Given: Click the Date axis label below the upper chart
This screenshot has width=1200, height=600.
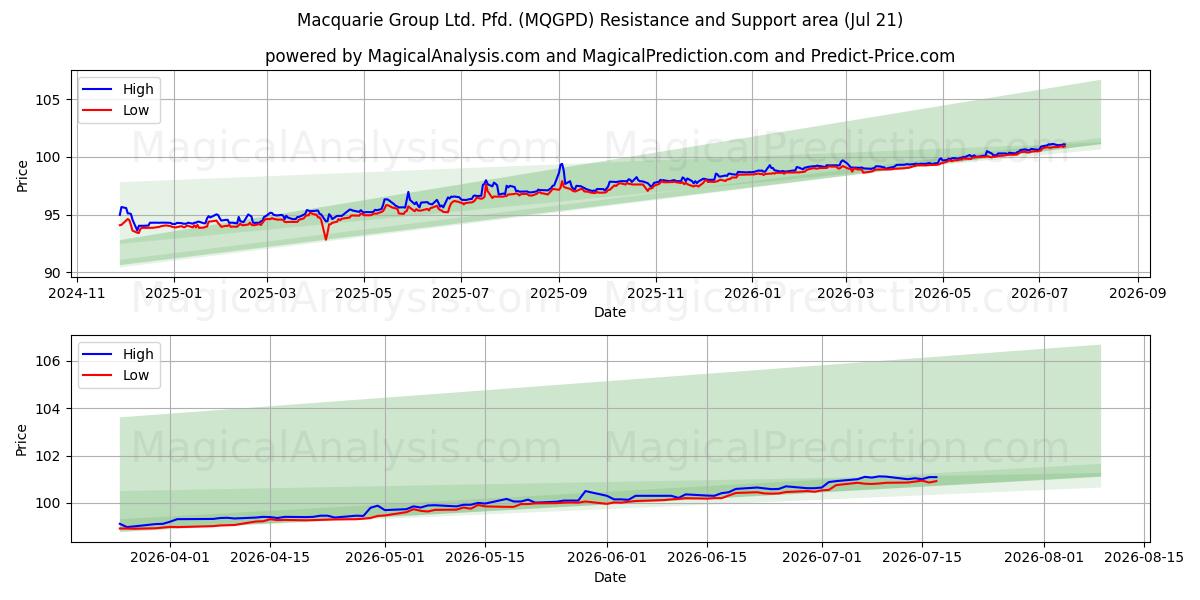Looking at the screenshot, I should (610, 312).
